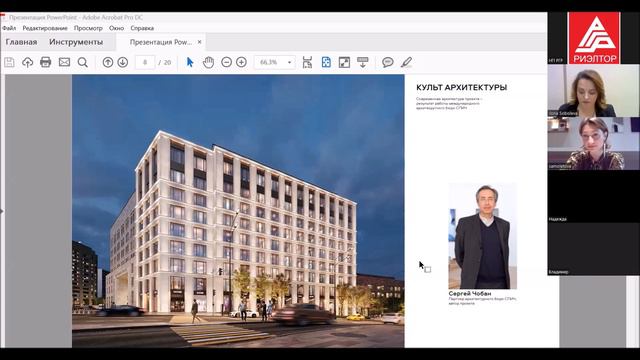Click Fit width scrolling icon
This screenshot has height=360, width=640.
pos(307,62)
